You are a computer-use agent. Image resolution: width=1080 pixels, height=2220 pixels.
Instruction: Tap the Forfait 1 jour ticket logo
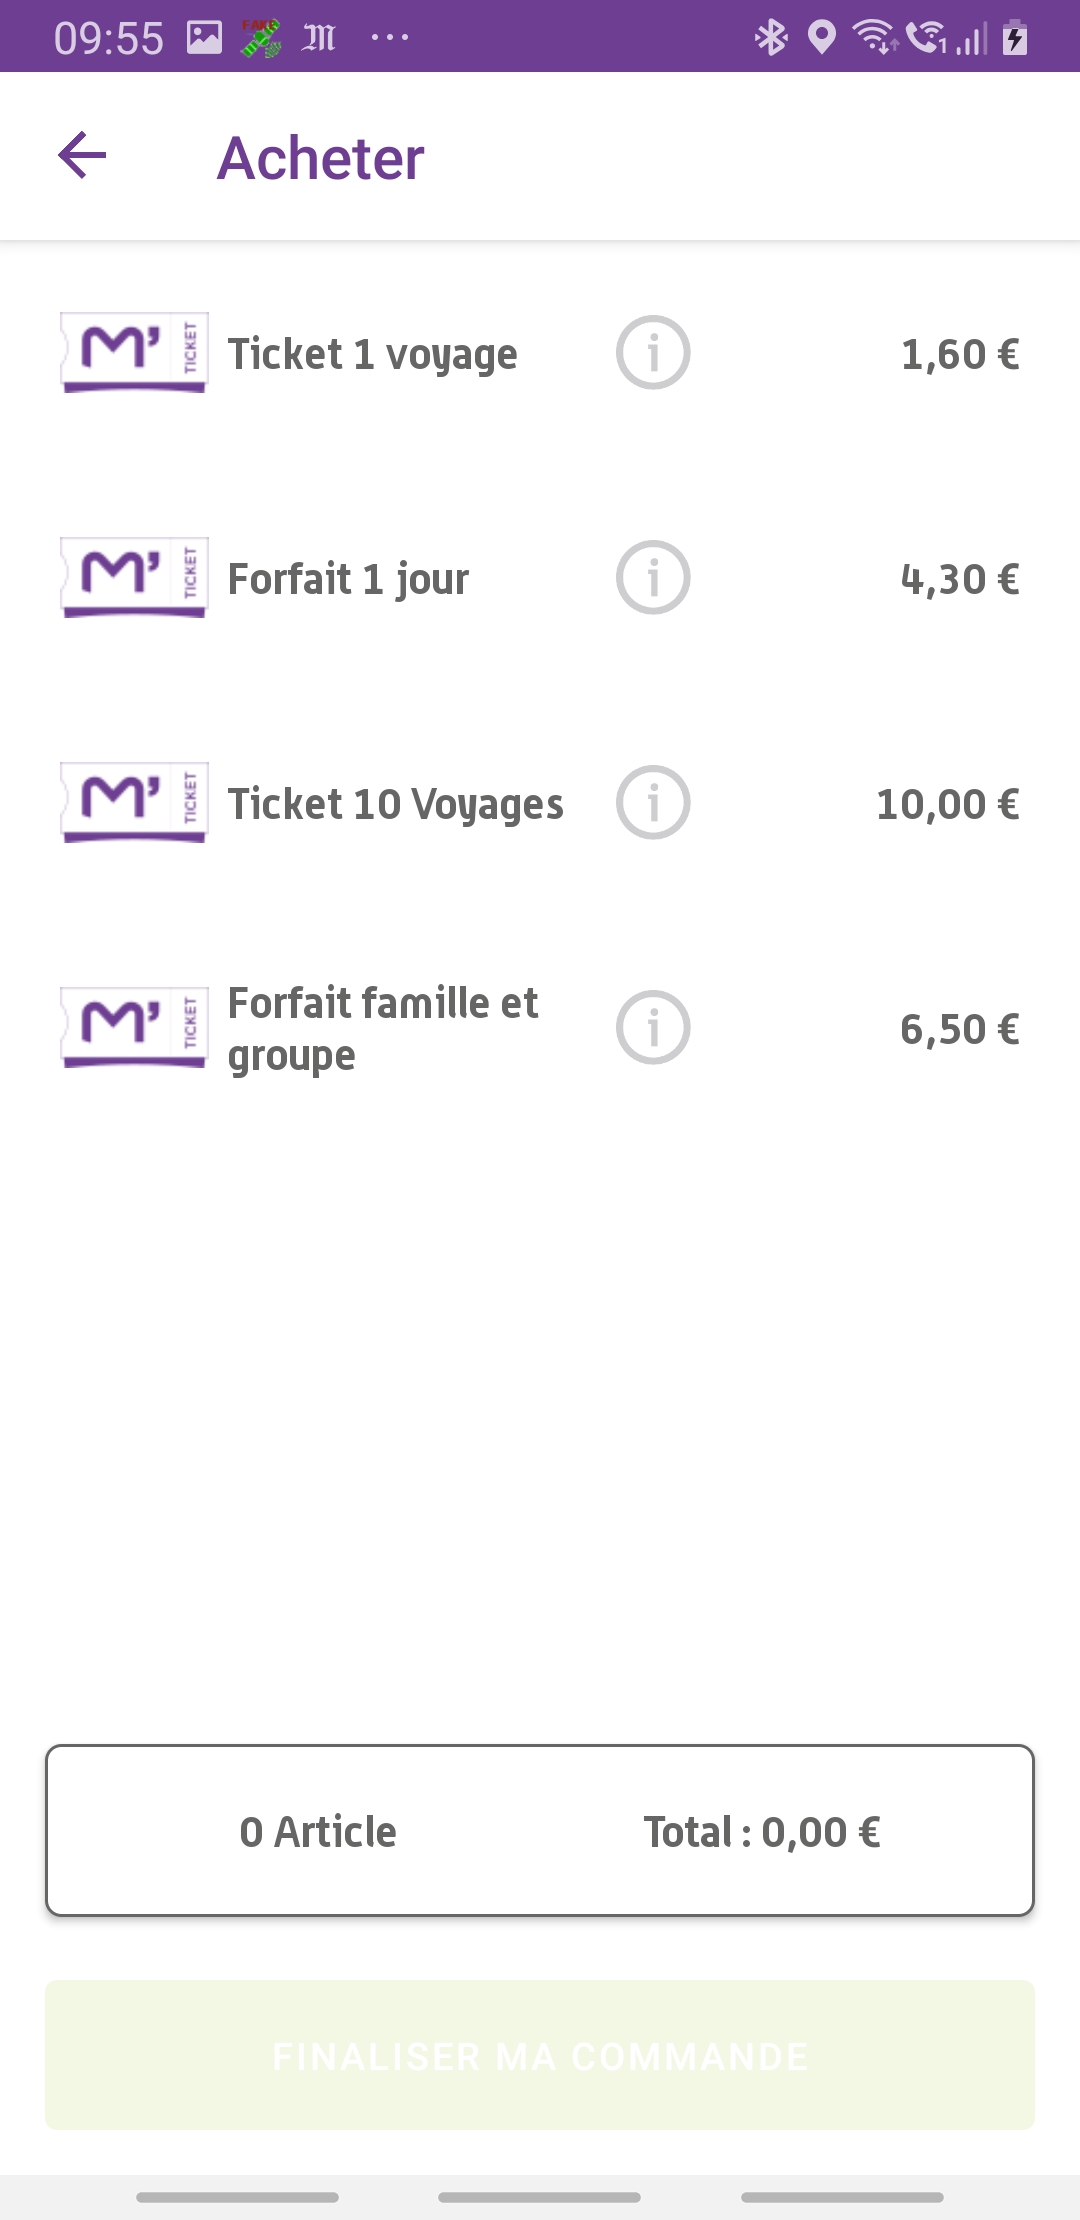134,577
